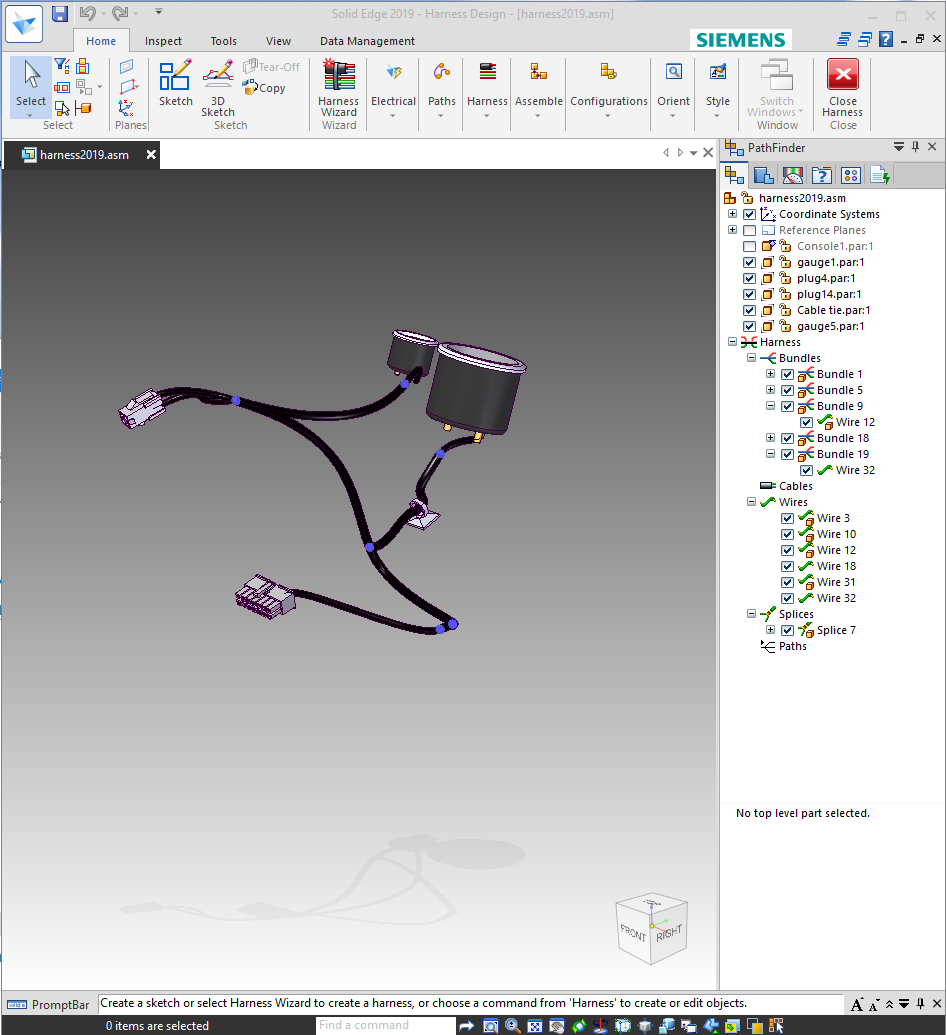Collapse the Wires node in PathFinder

point(751,502)
